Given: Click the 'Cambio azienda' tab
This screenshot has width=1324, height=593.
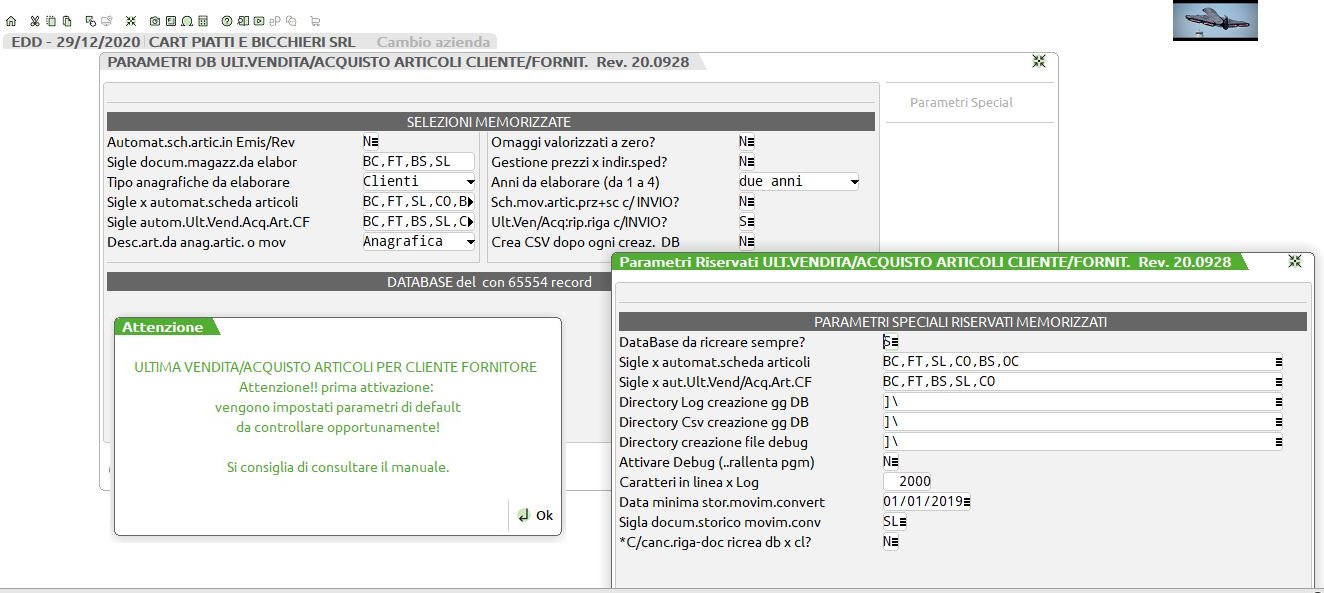Looking at the screenshot, I should pyautogui.click(x=433, y=42).
